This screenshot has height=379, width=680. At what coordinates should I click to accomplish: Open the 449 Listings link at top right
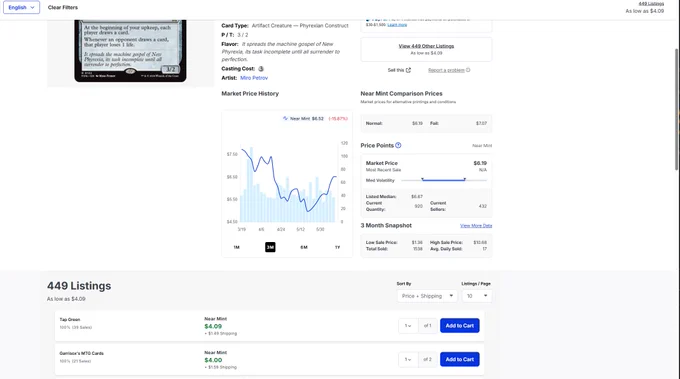pyautogui.click(x=651, y=3)
